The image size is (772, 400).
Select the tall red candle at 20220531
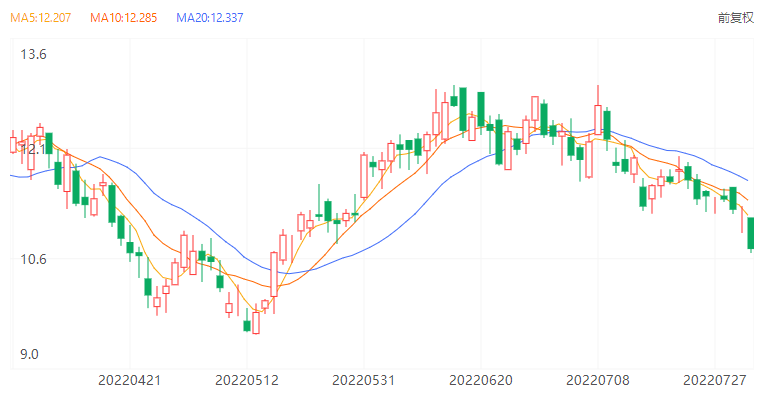pos(364,174)
